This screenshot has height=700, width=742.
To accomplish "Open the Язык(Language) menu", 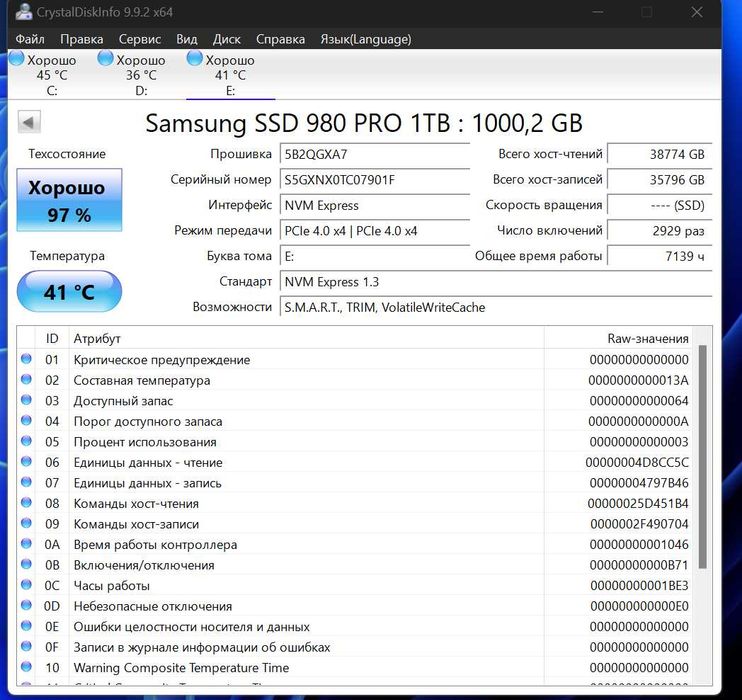I will coord(366,39).
